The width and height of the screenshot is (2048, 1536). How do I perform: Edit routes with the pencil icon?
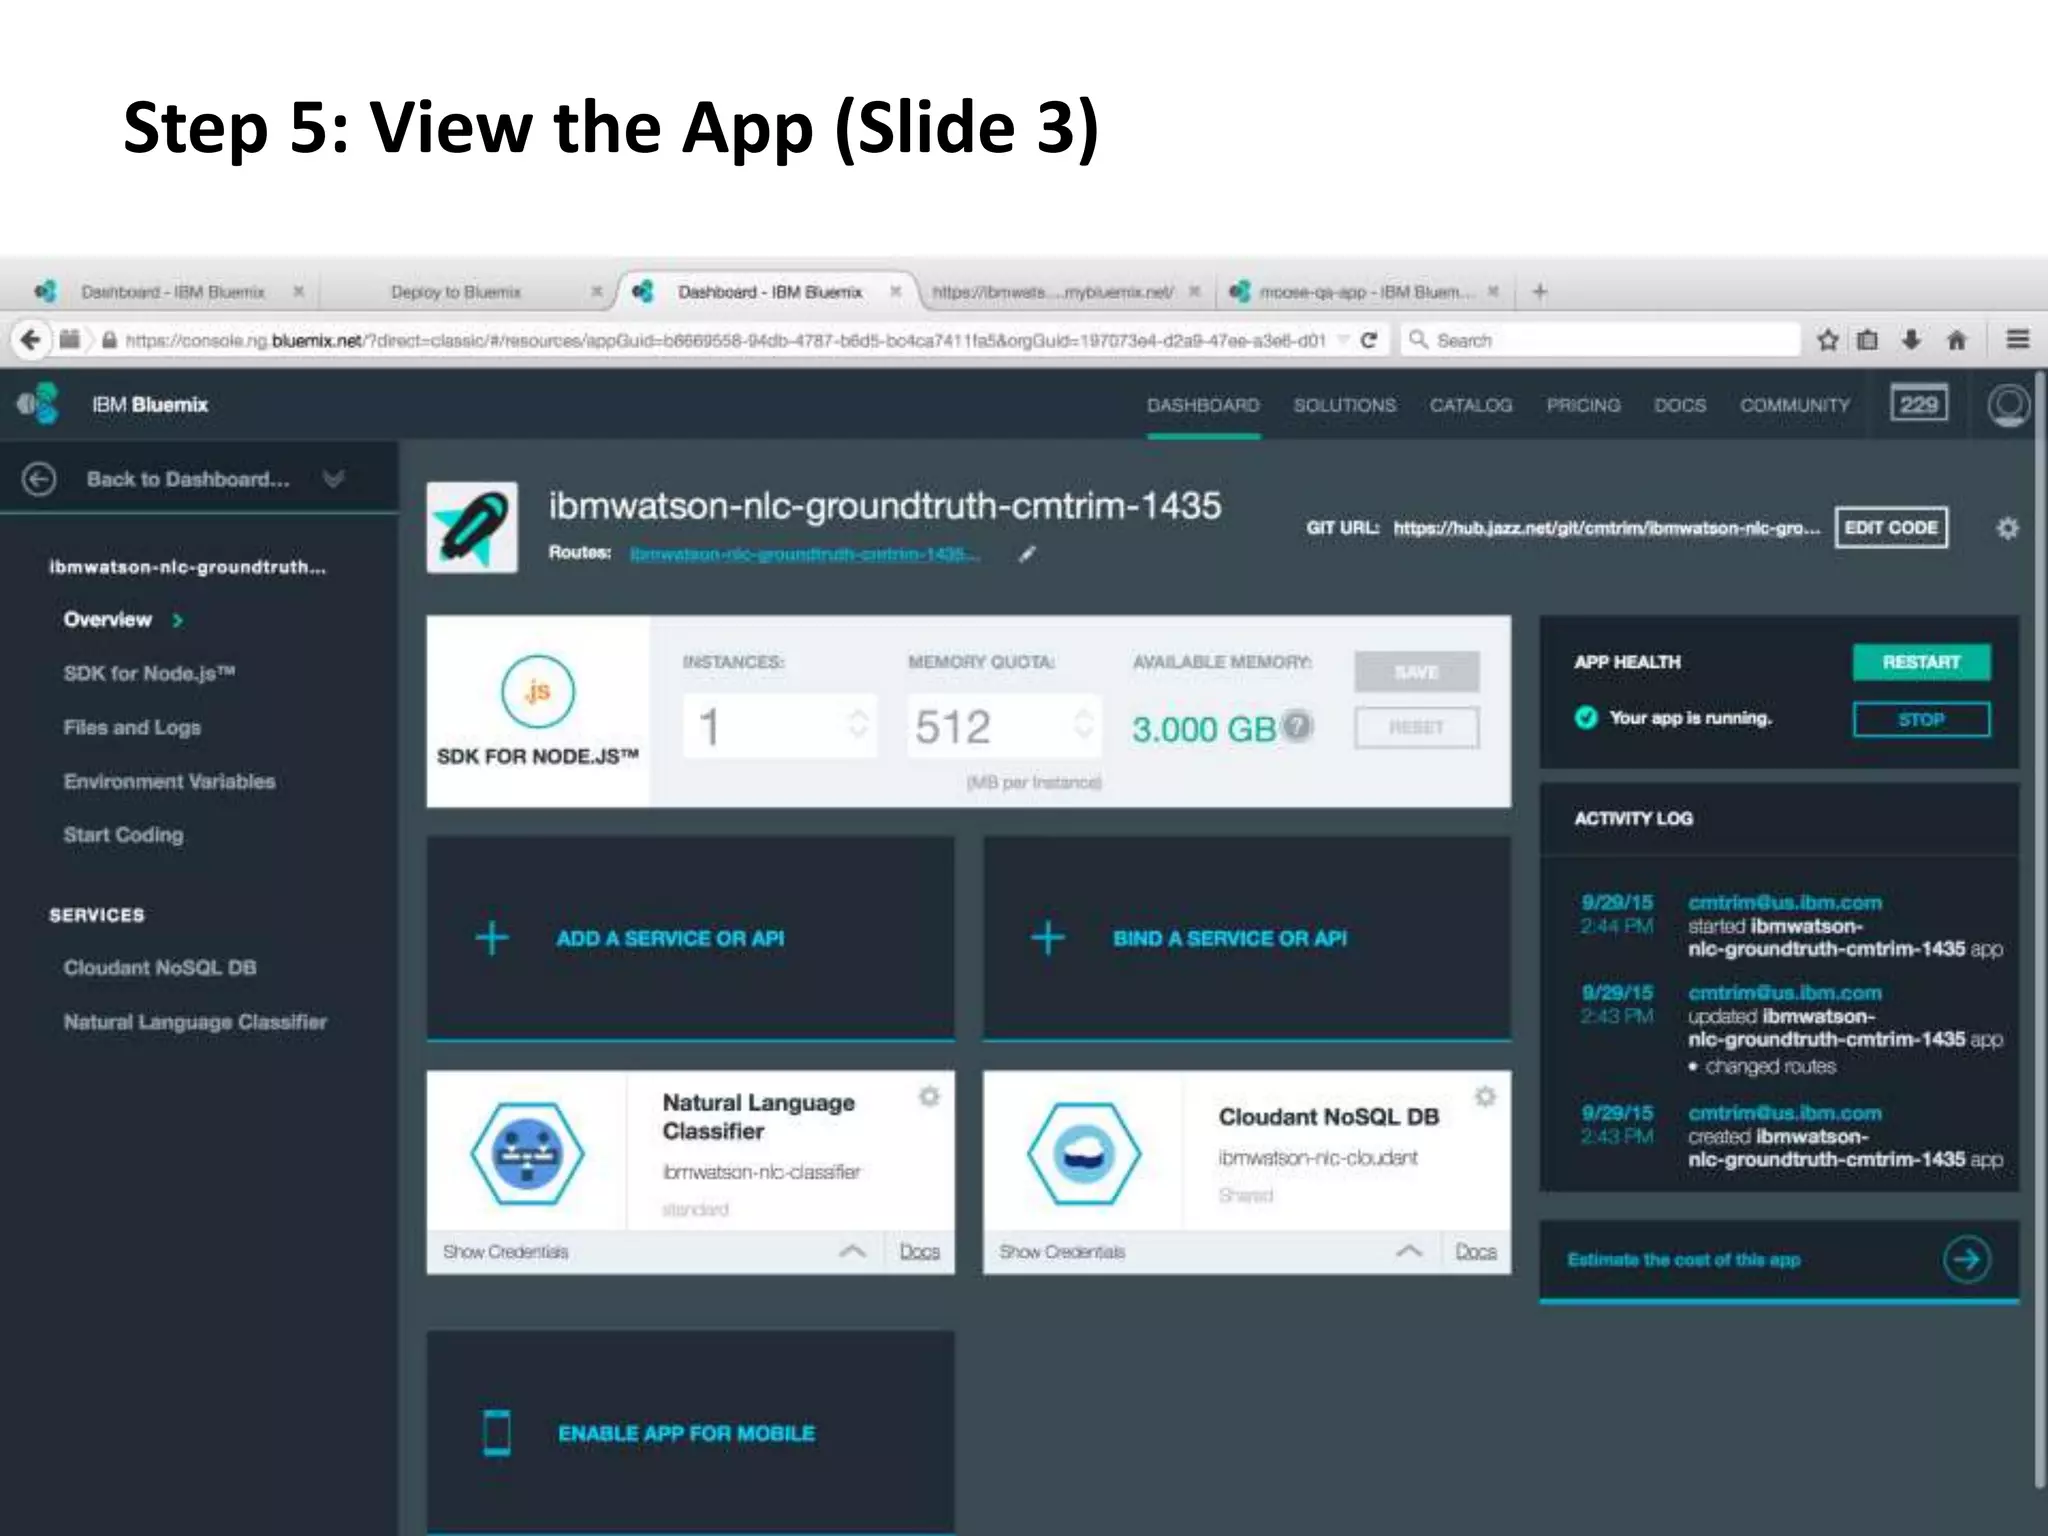point(1027,554)
